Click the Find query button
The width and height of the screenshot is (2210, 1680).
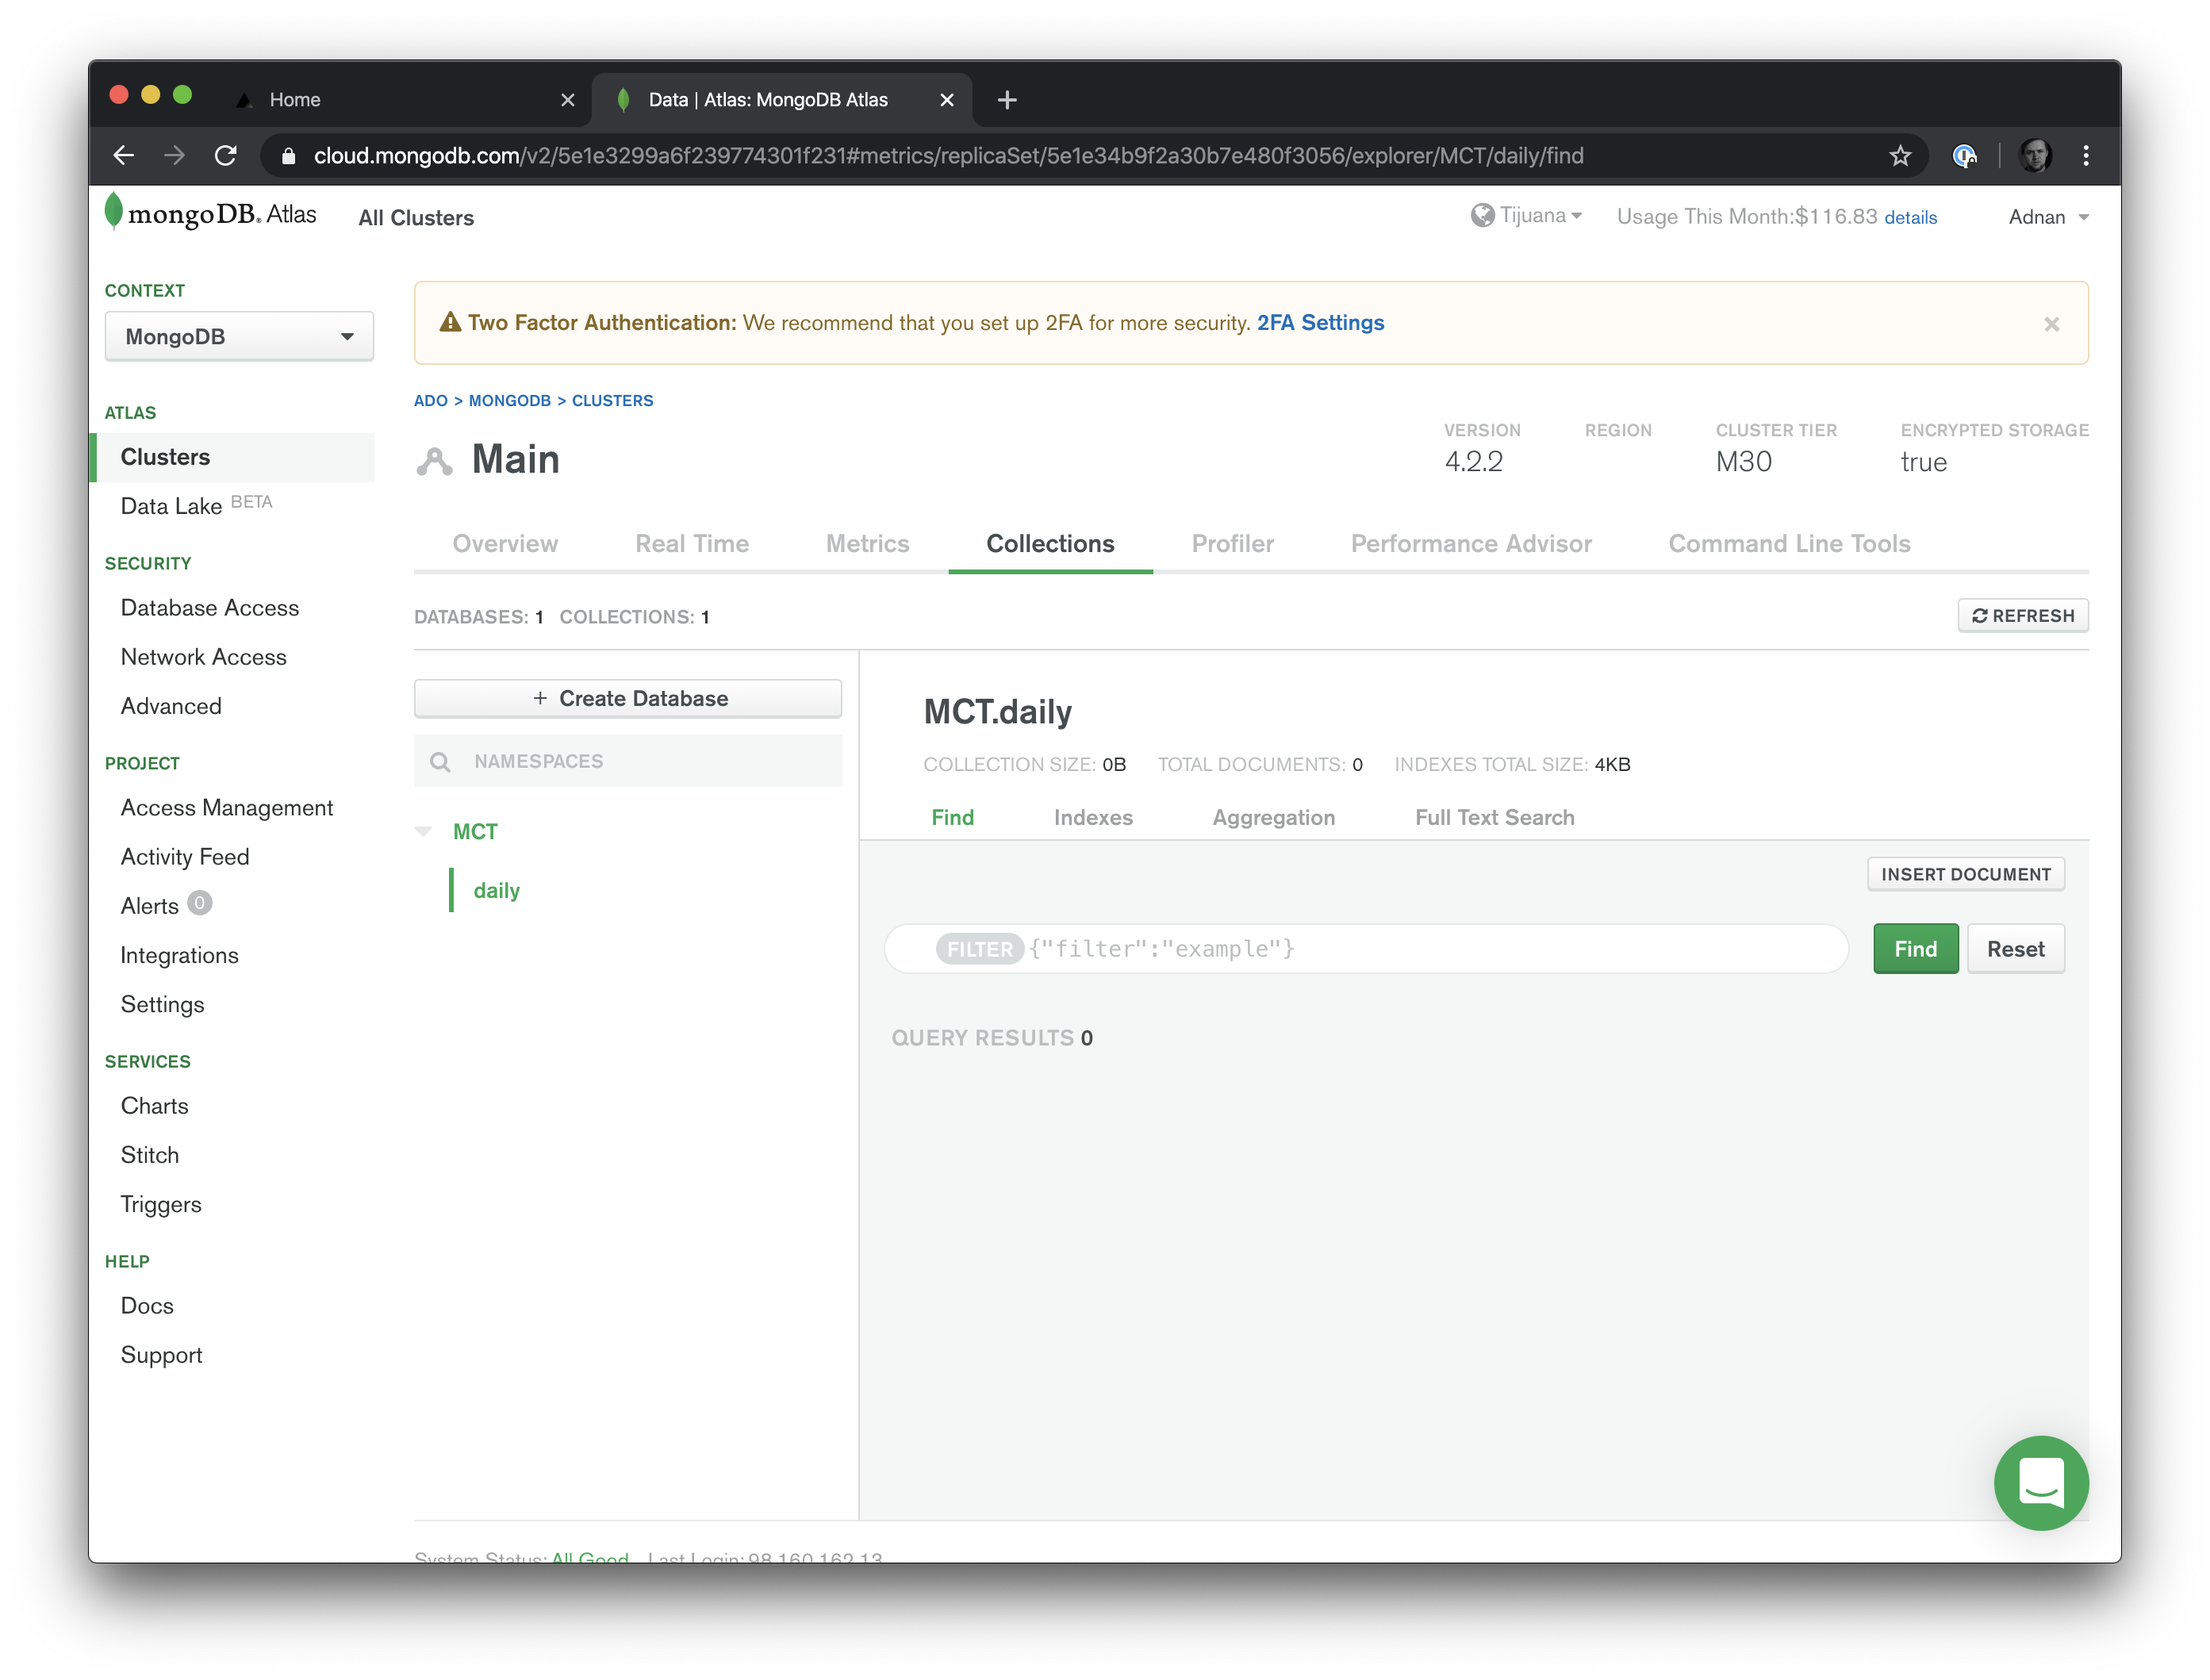pos(1915,948)
